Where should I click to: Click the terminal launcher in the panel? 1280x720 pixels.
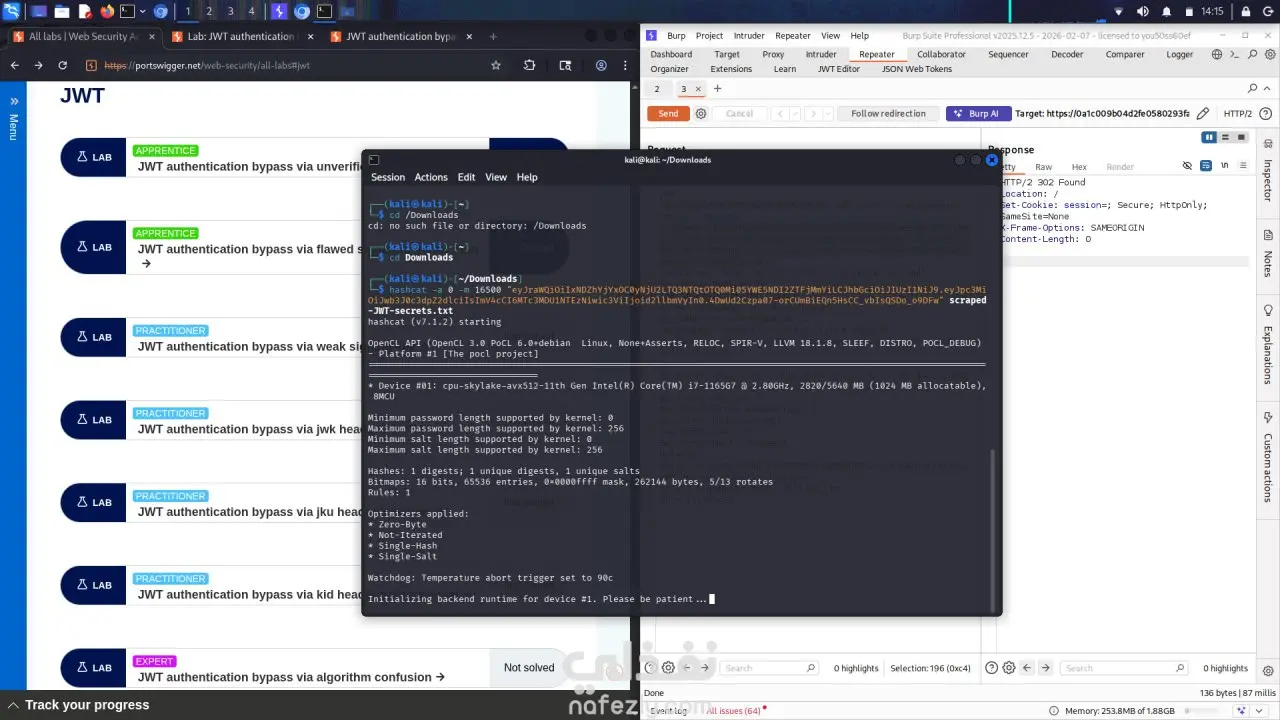coord(127,12)
